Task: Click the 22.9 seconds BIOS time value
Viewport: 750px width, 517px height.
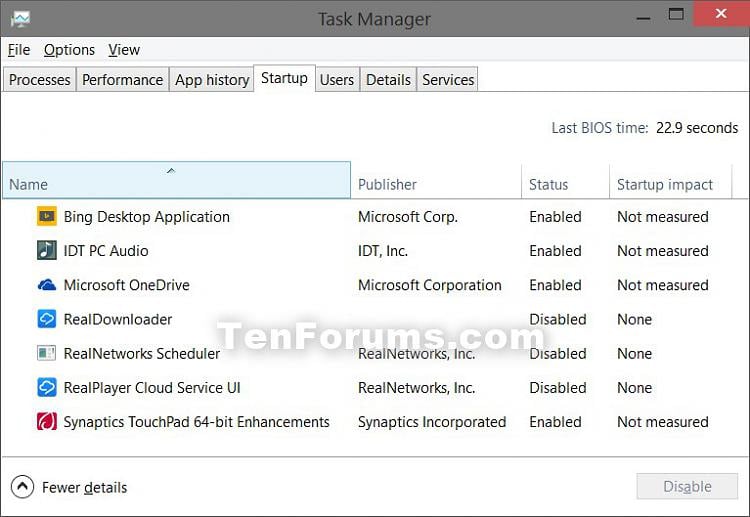Action: coord(697,128)
